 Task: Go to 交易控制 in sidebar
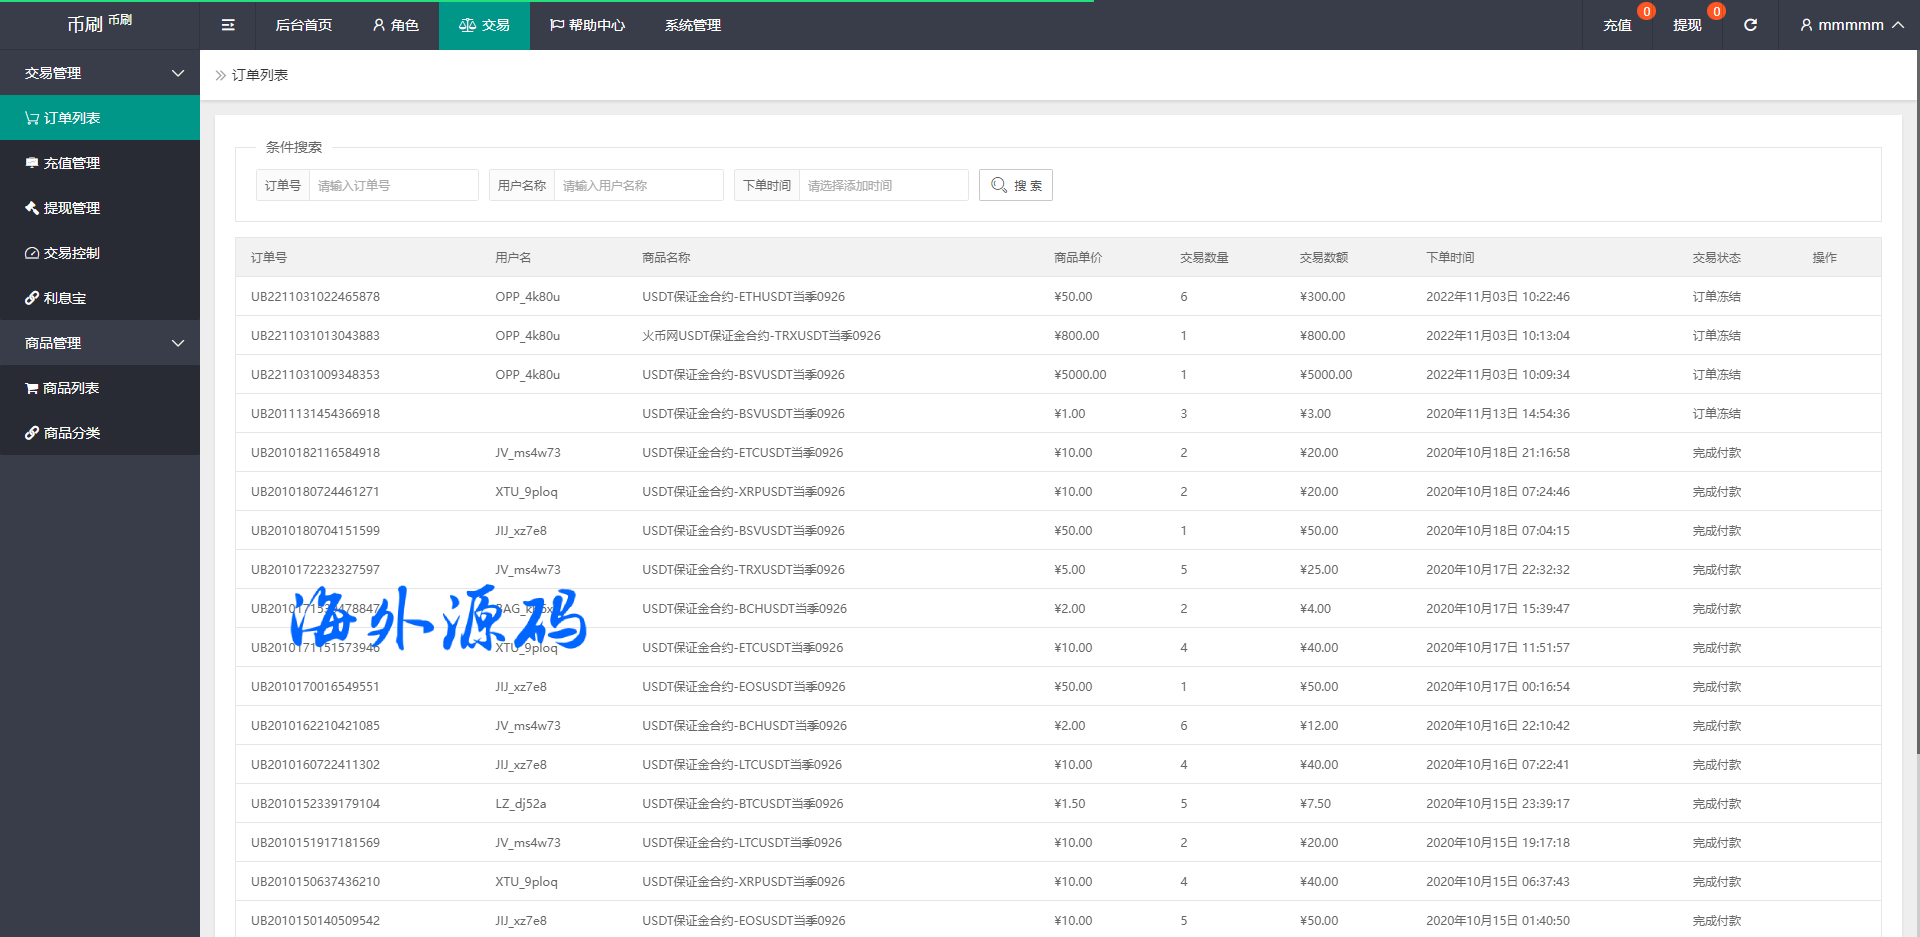pyautogui.click(x=71, y=253)
